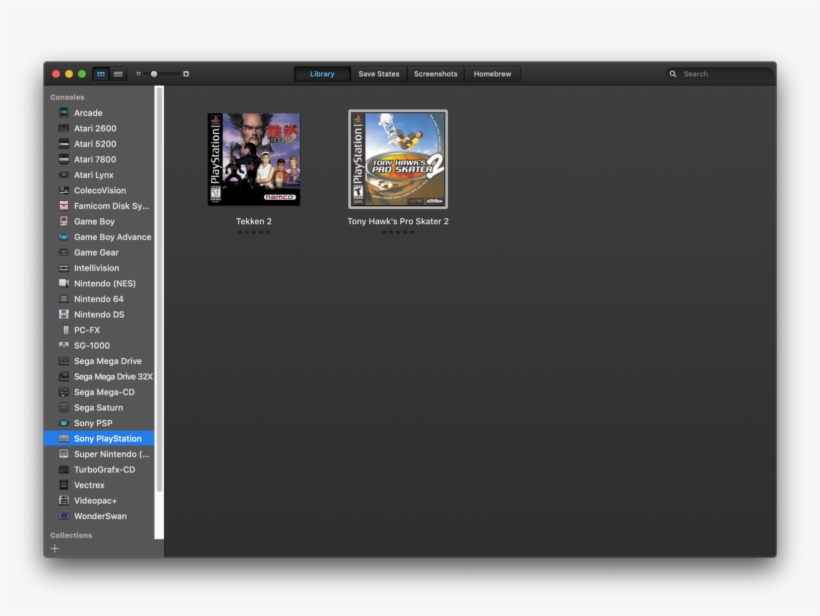Viewport: 820px width, 616px height.
Task: Open the Vectrex console row
Action: (99, 485)
